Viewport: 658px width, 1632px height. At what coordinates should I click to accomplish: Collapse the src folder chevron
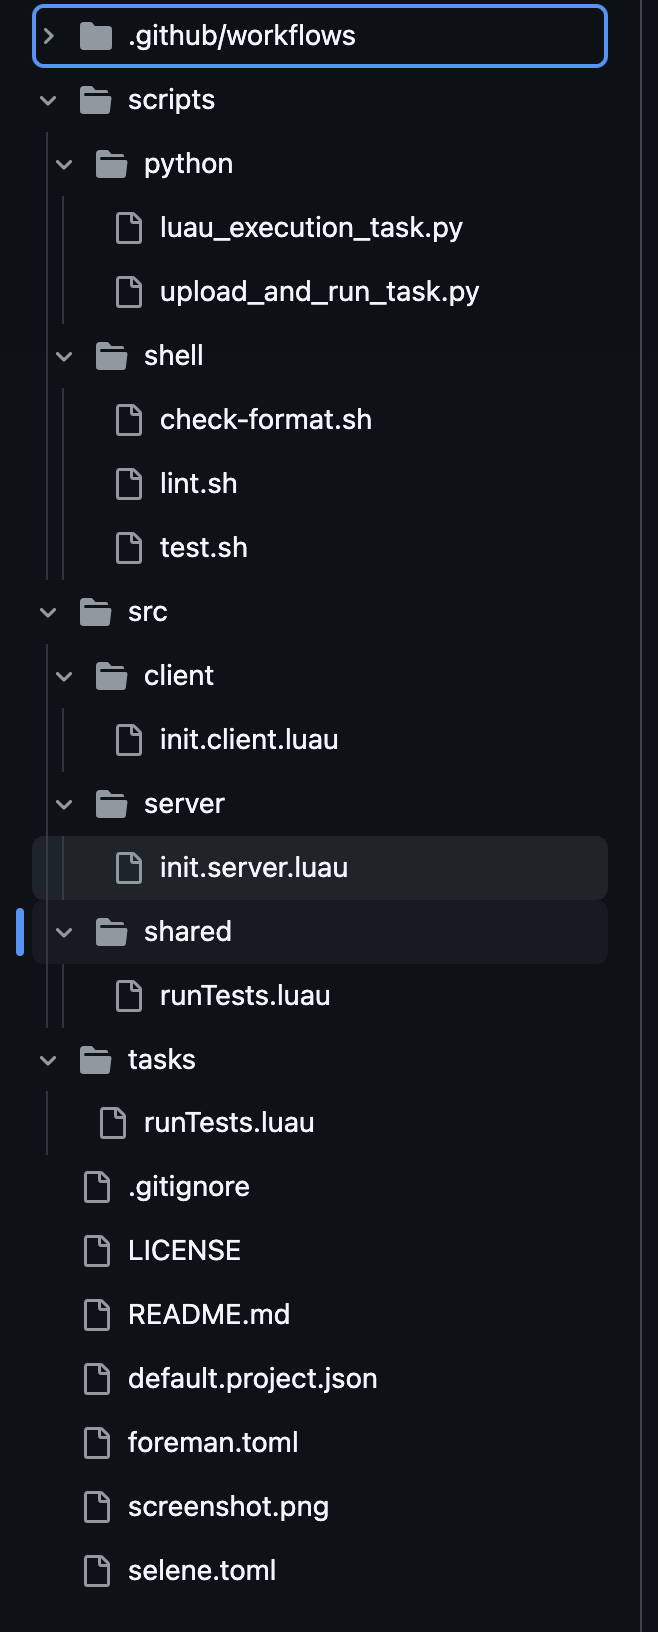pos(49,612)
